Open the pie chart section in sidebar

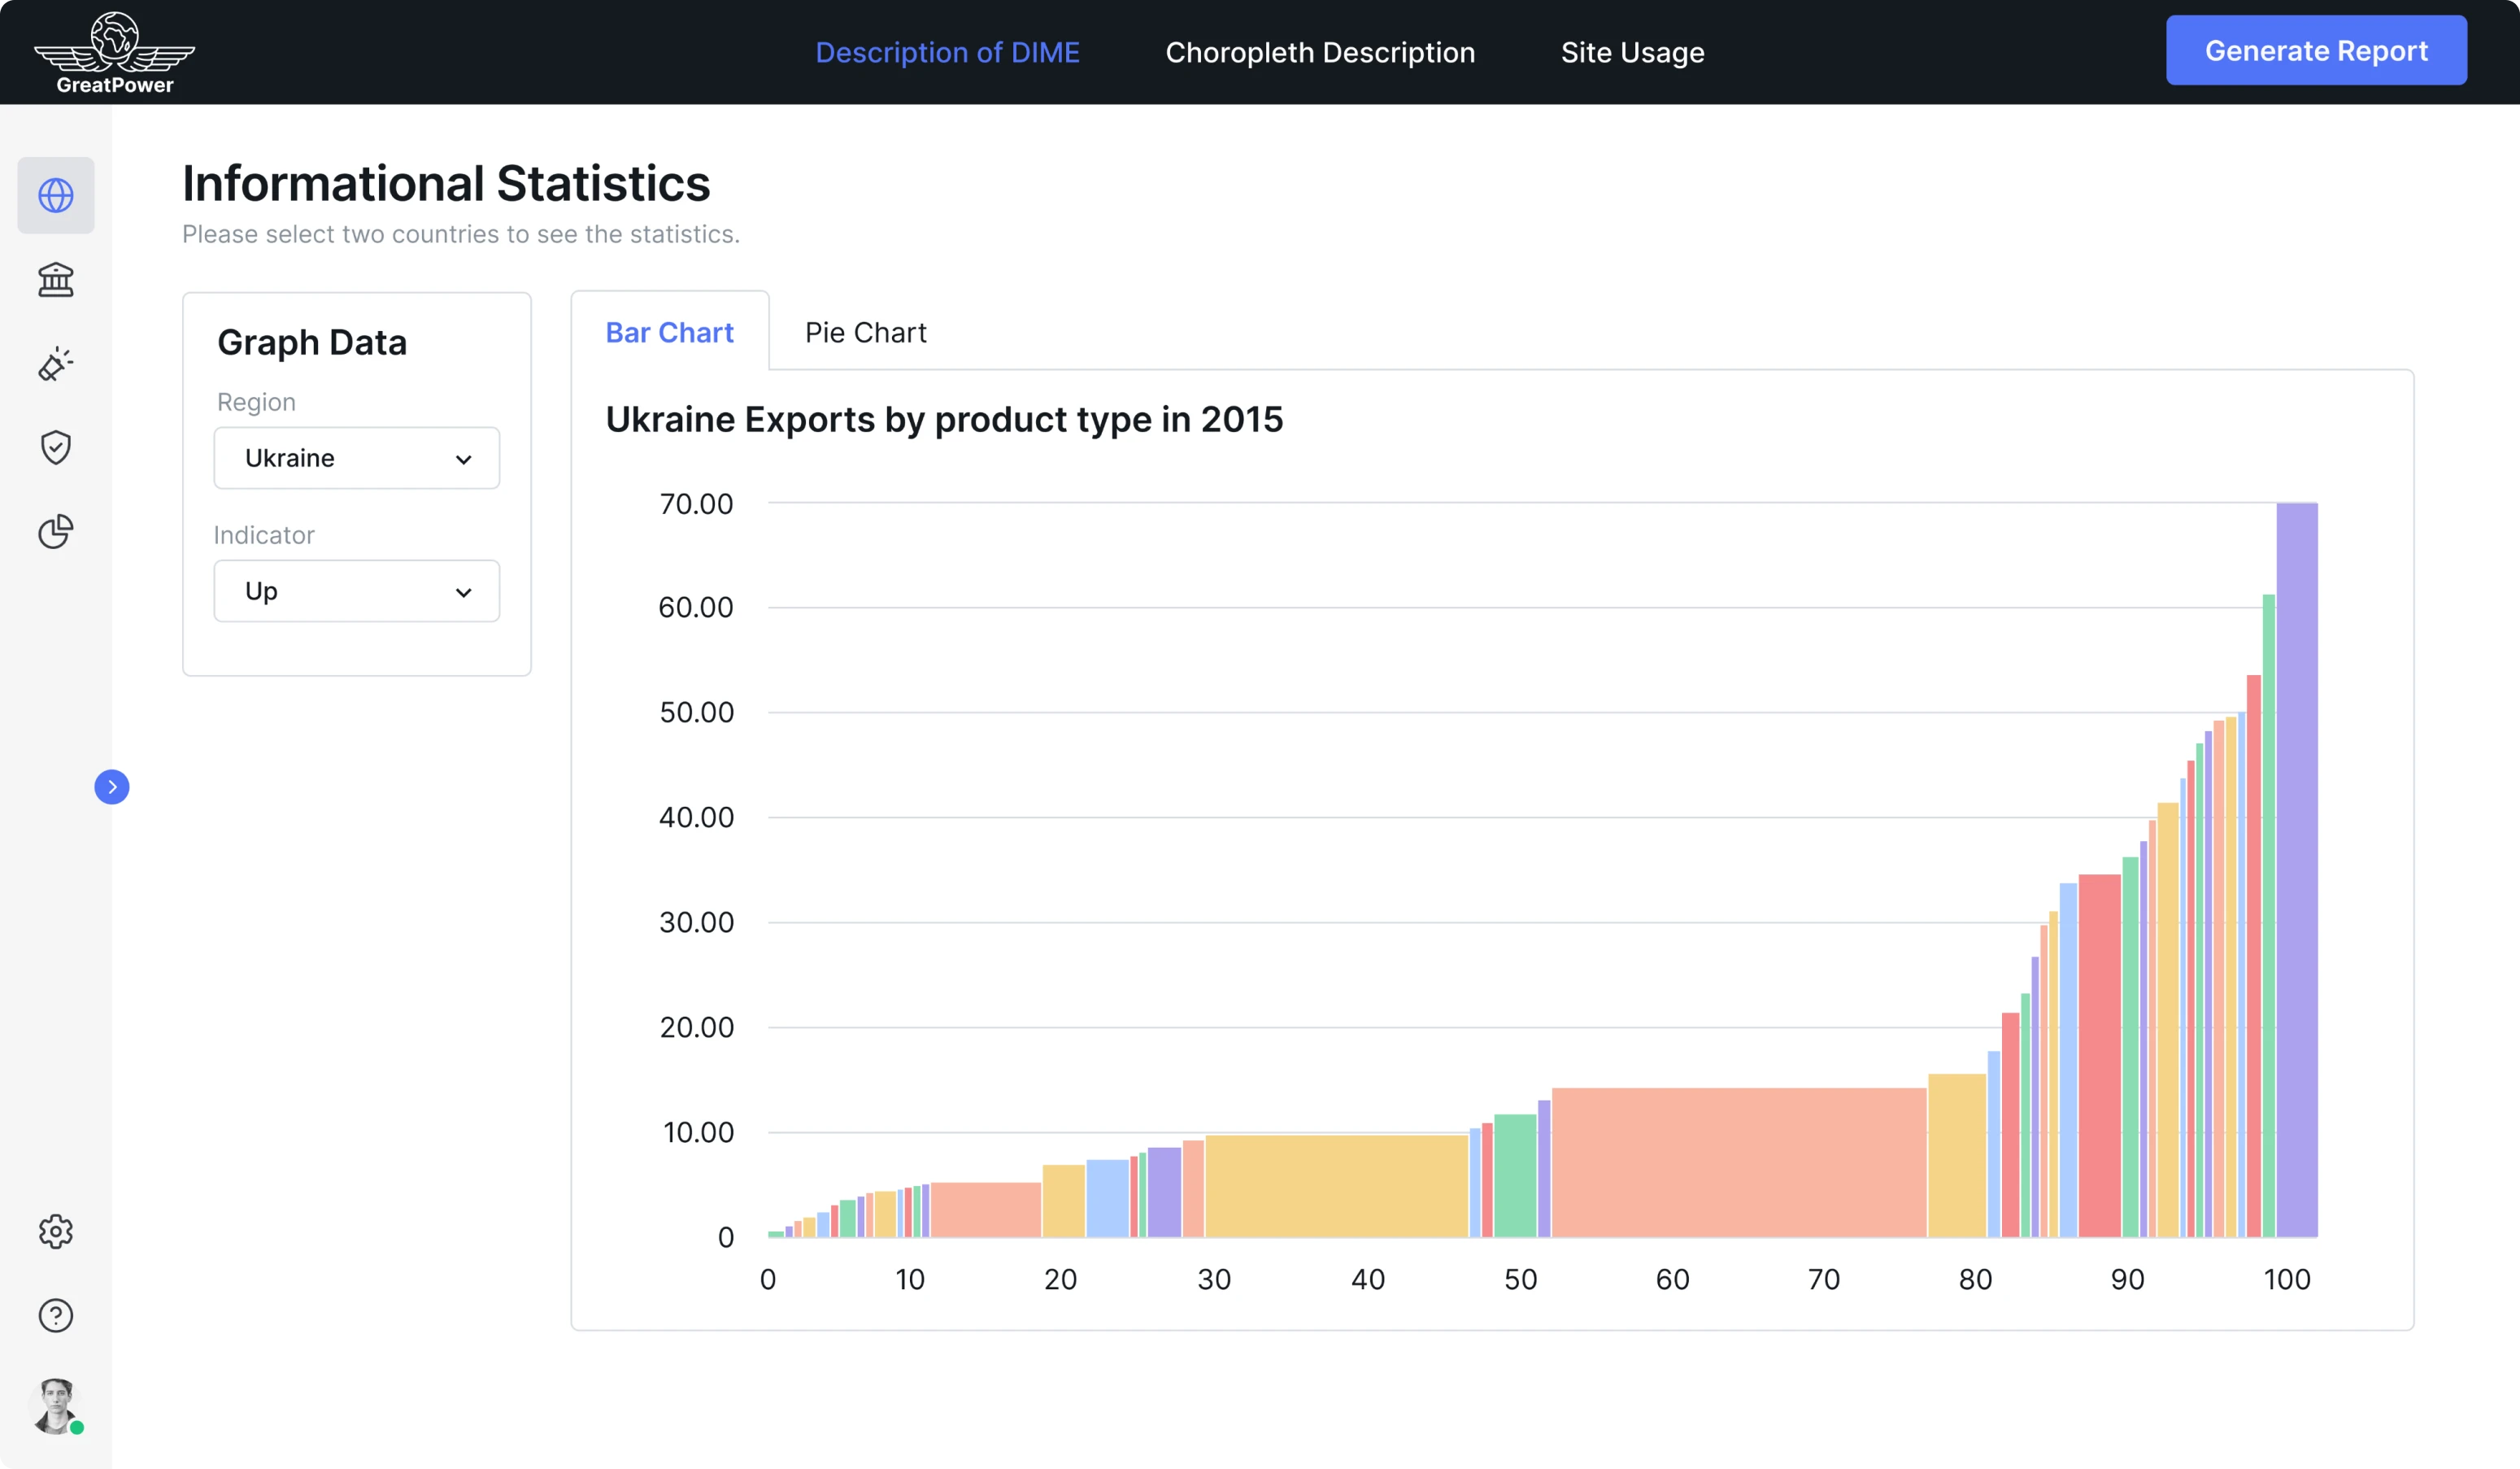(55, 531)
